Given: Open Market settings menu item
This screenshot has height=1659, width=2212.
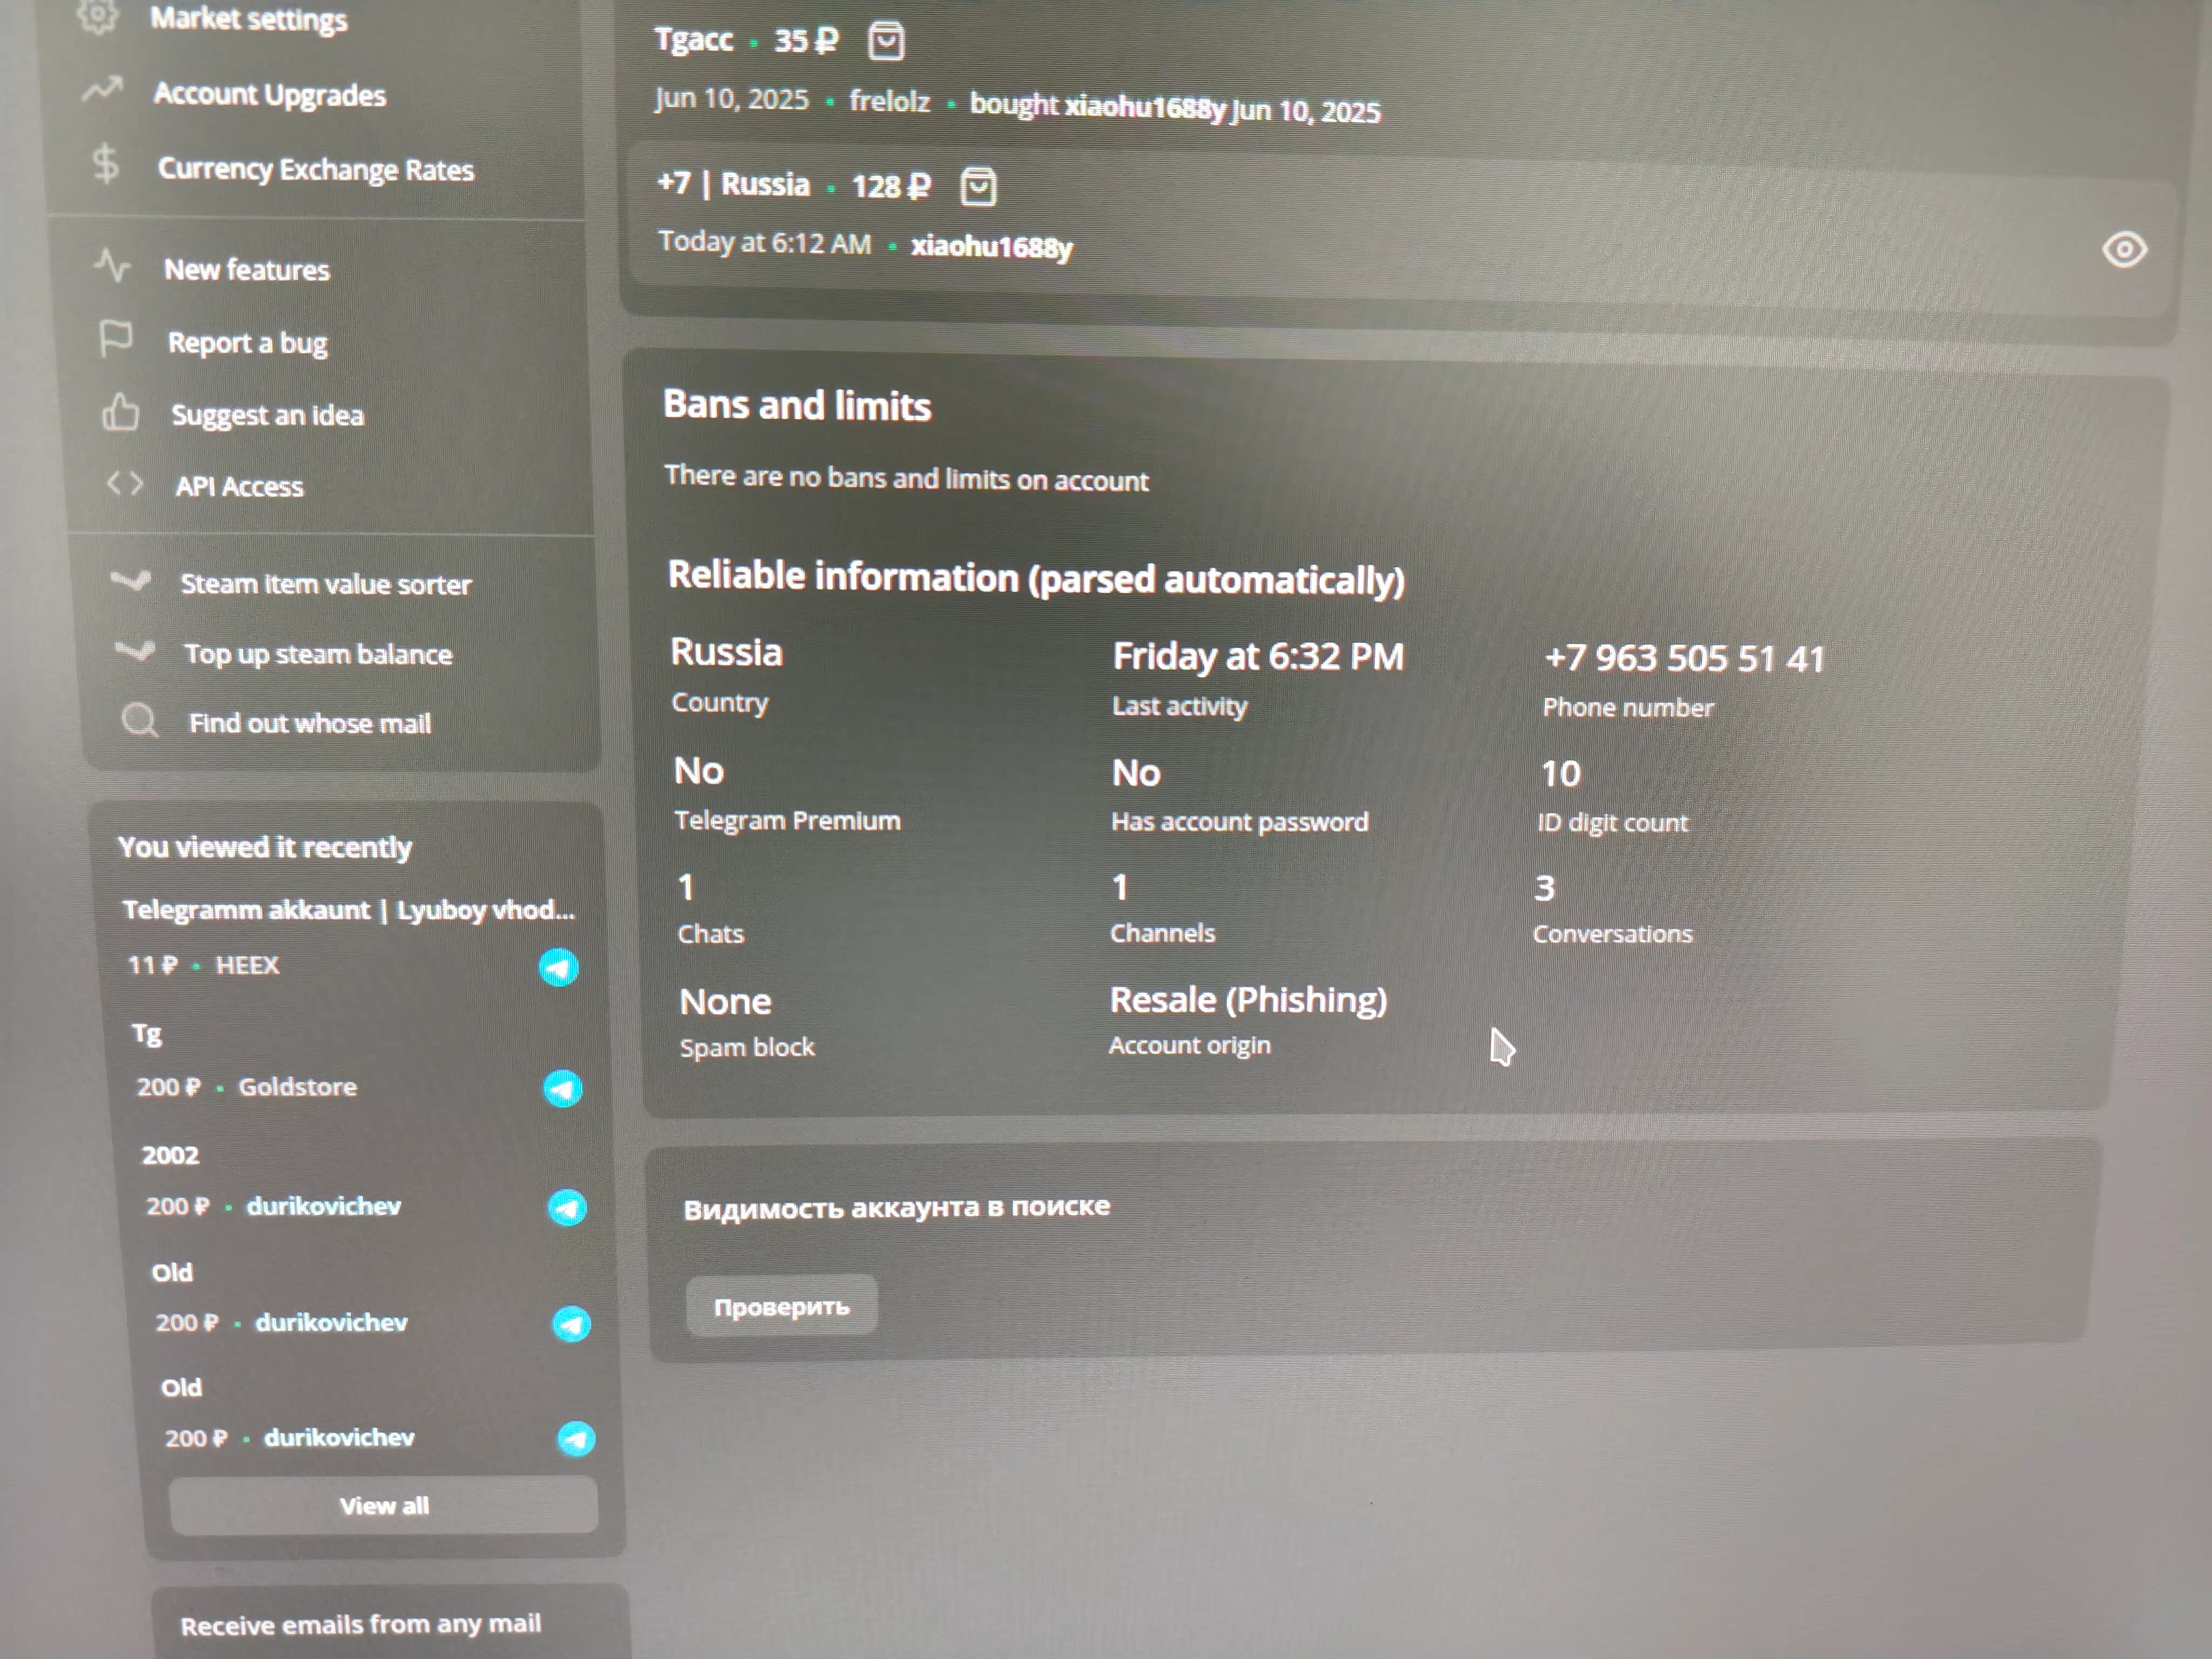Looking at the screenshot, I should click(249, 19).
